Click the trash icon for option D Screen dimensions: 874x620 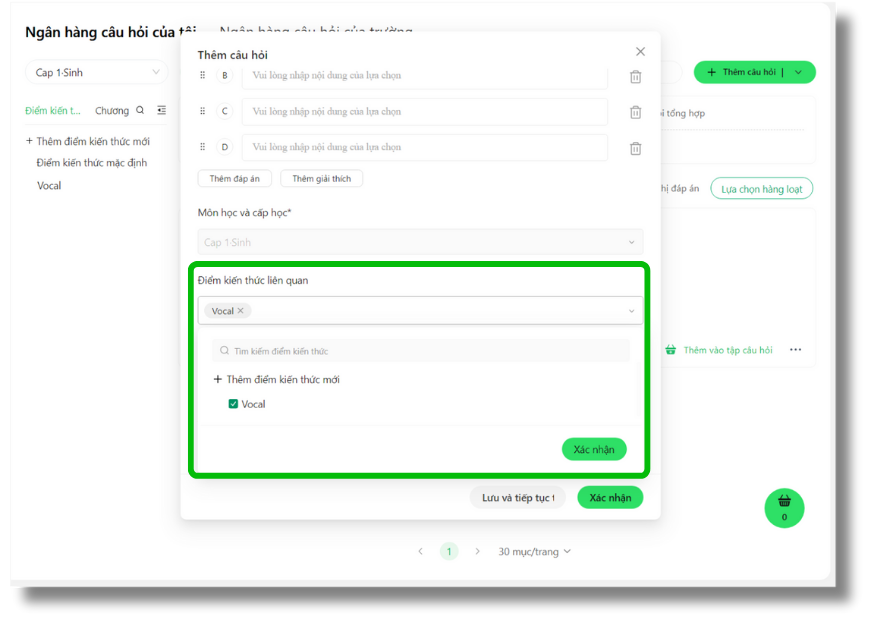pyautogui.click(x=635, y=148)
